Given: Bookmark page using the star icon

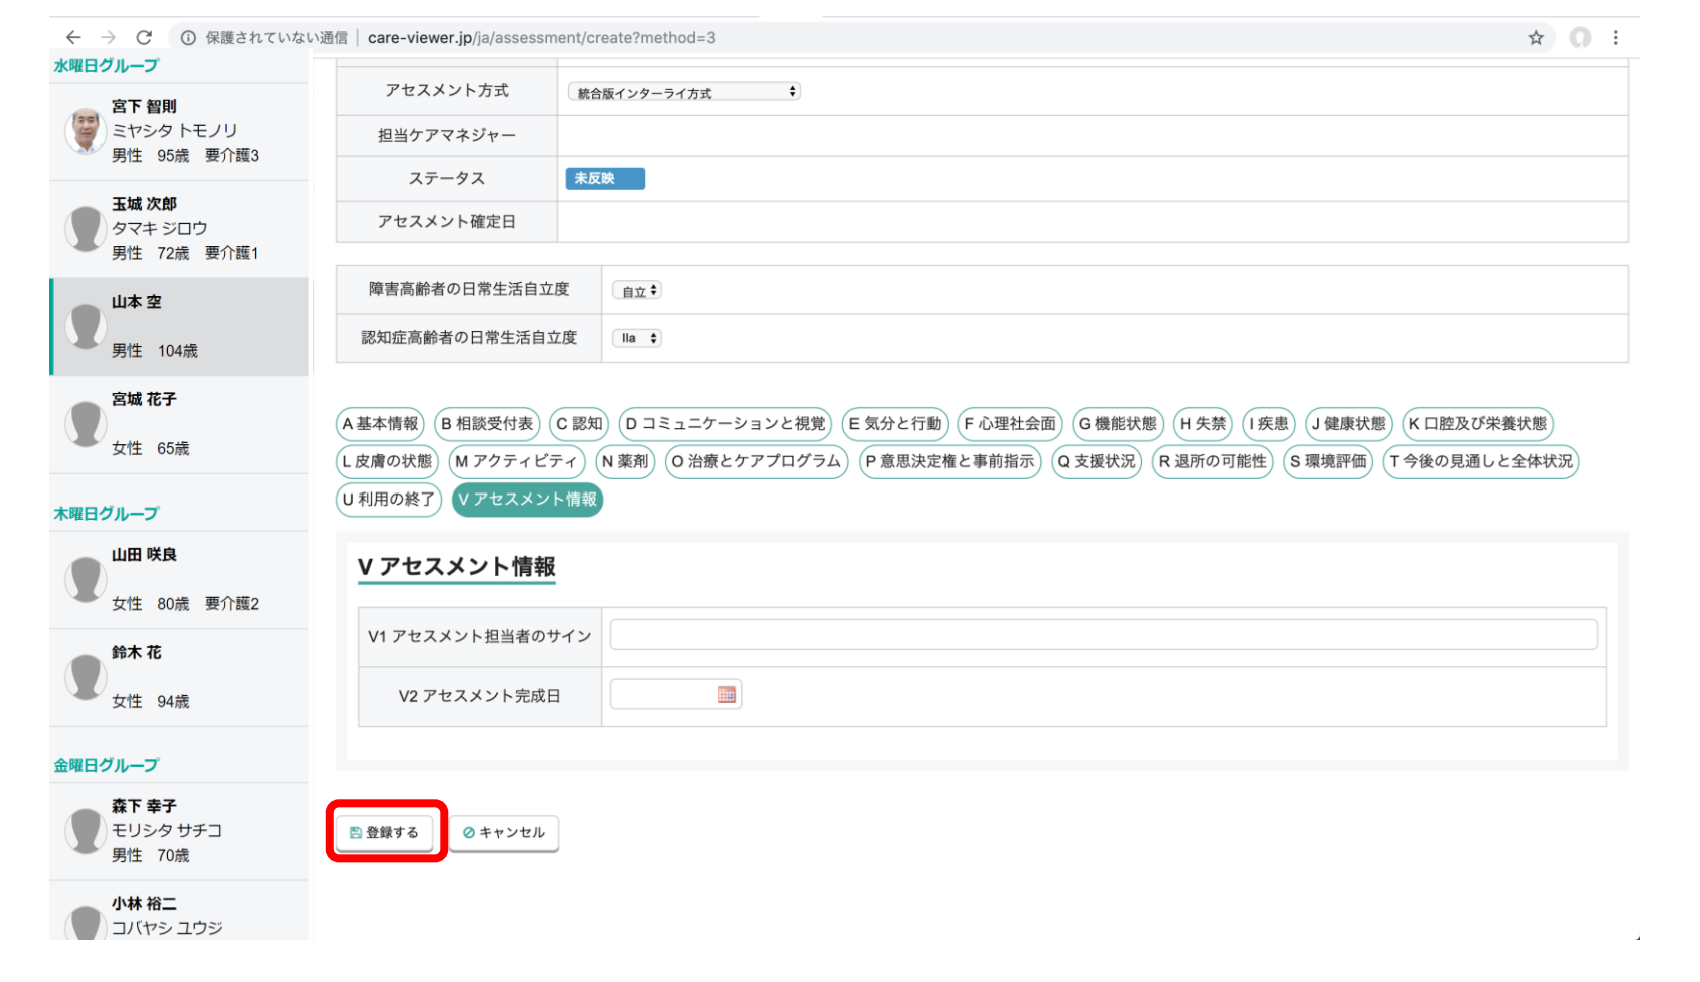Looking at the screenshot, I should click(x=1536, y=38).
